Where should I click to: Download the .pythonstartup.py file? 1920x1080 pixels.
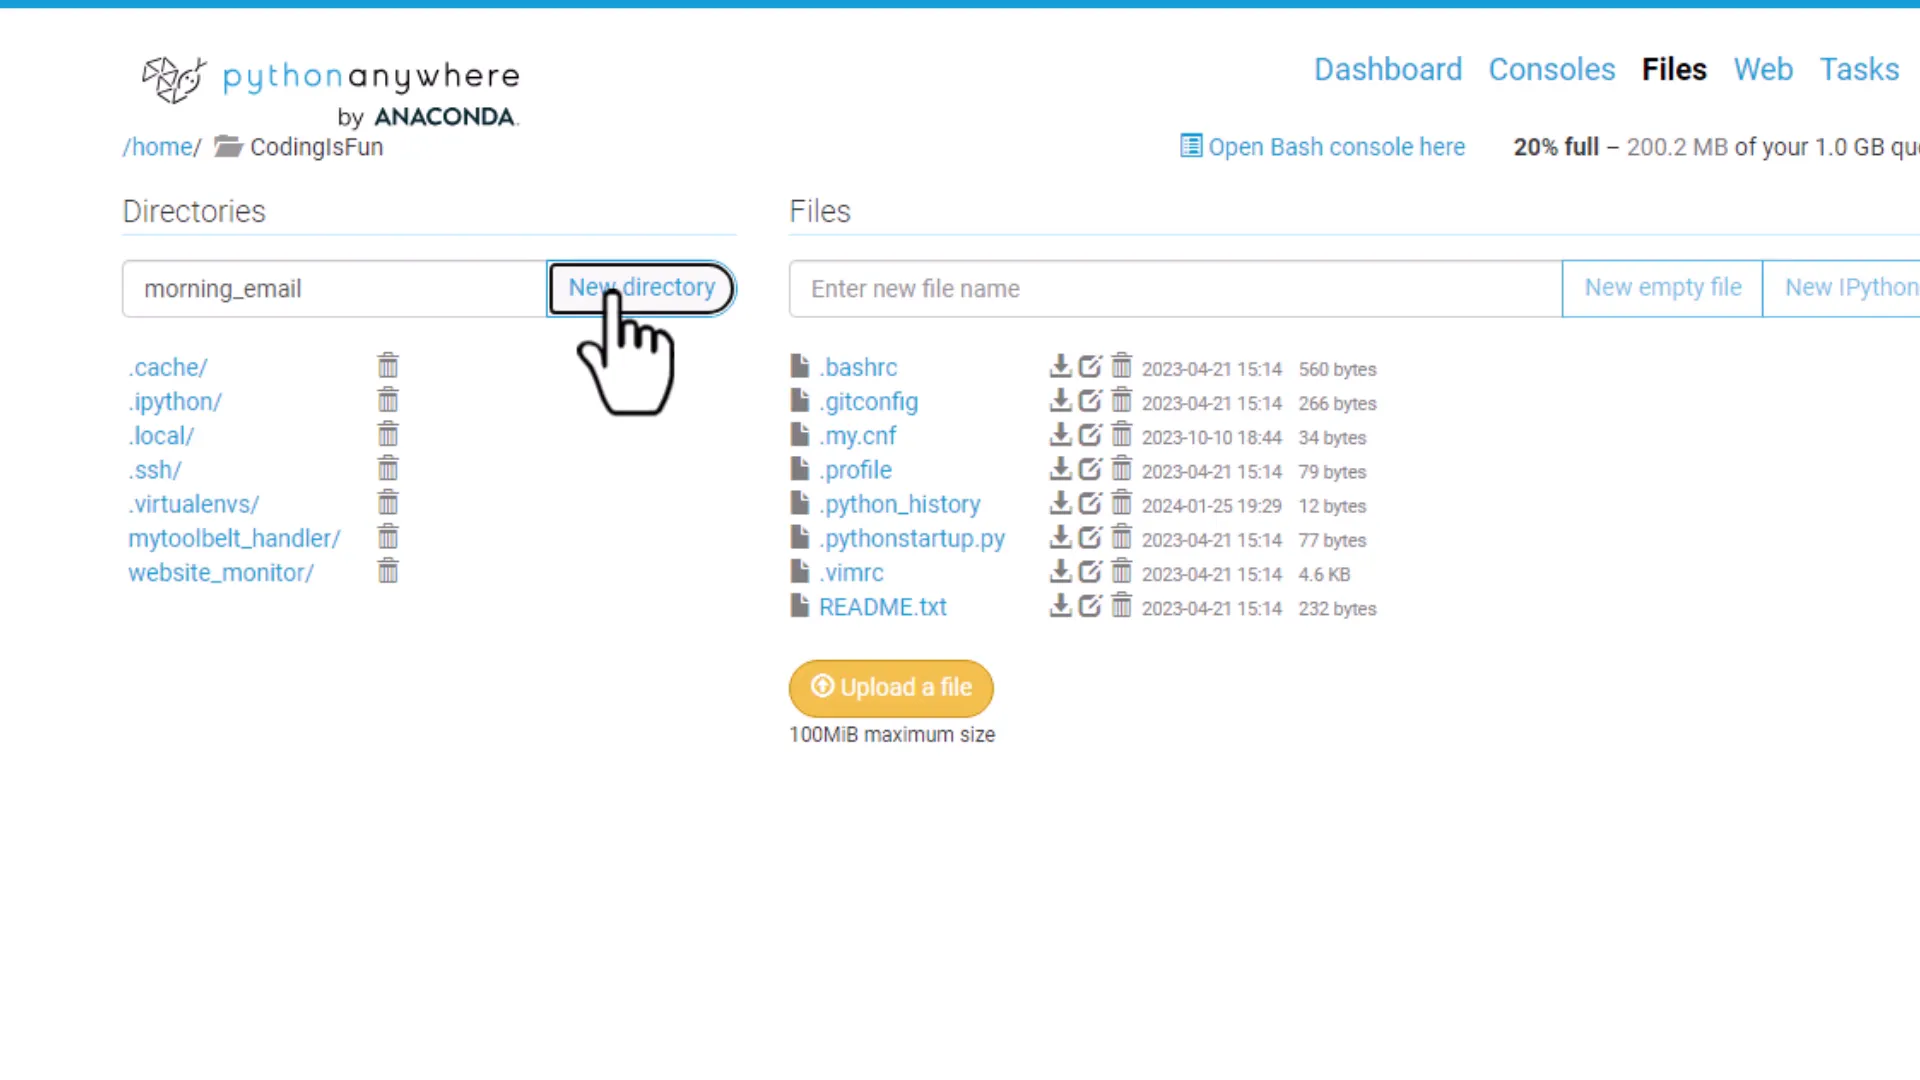[x=1060, y=537]
